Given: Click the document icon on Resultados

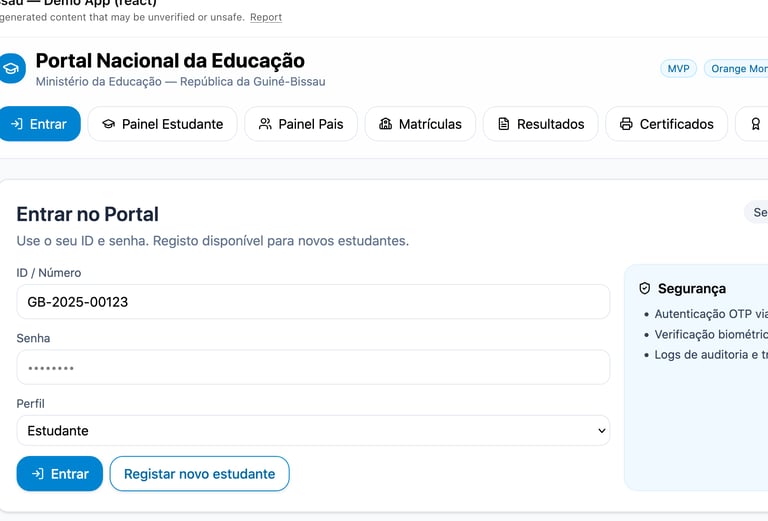Looking at the screenshot, I should [x=504, y=124].
